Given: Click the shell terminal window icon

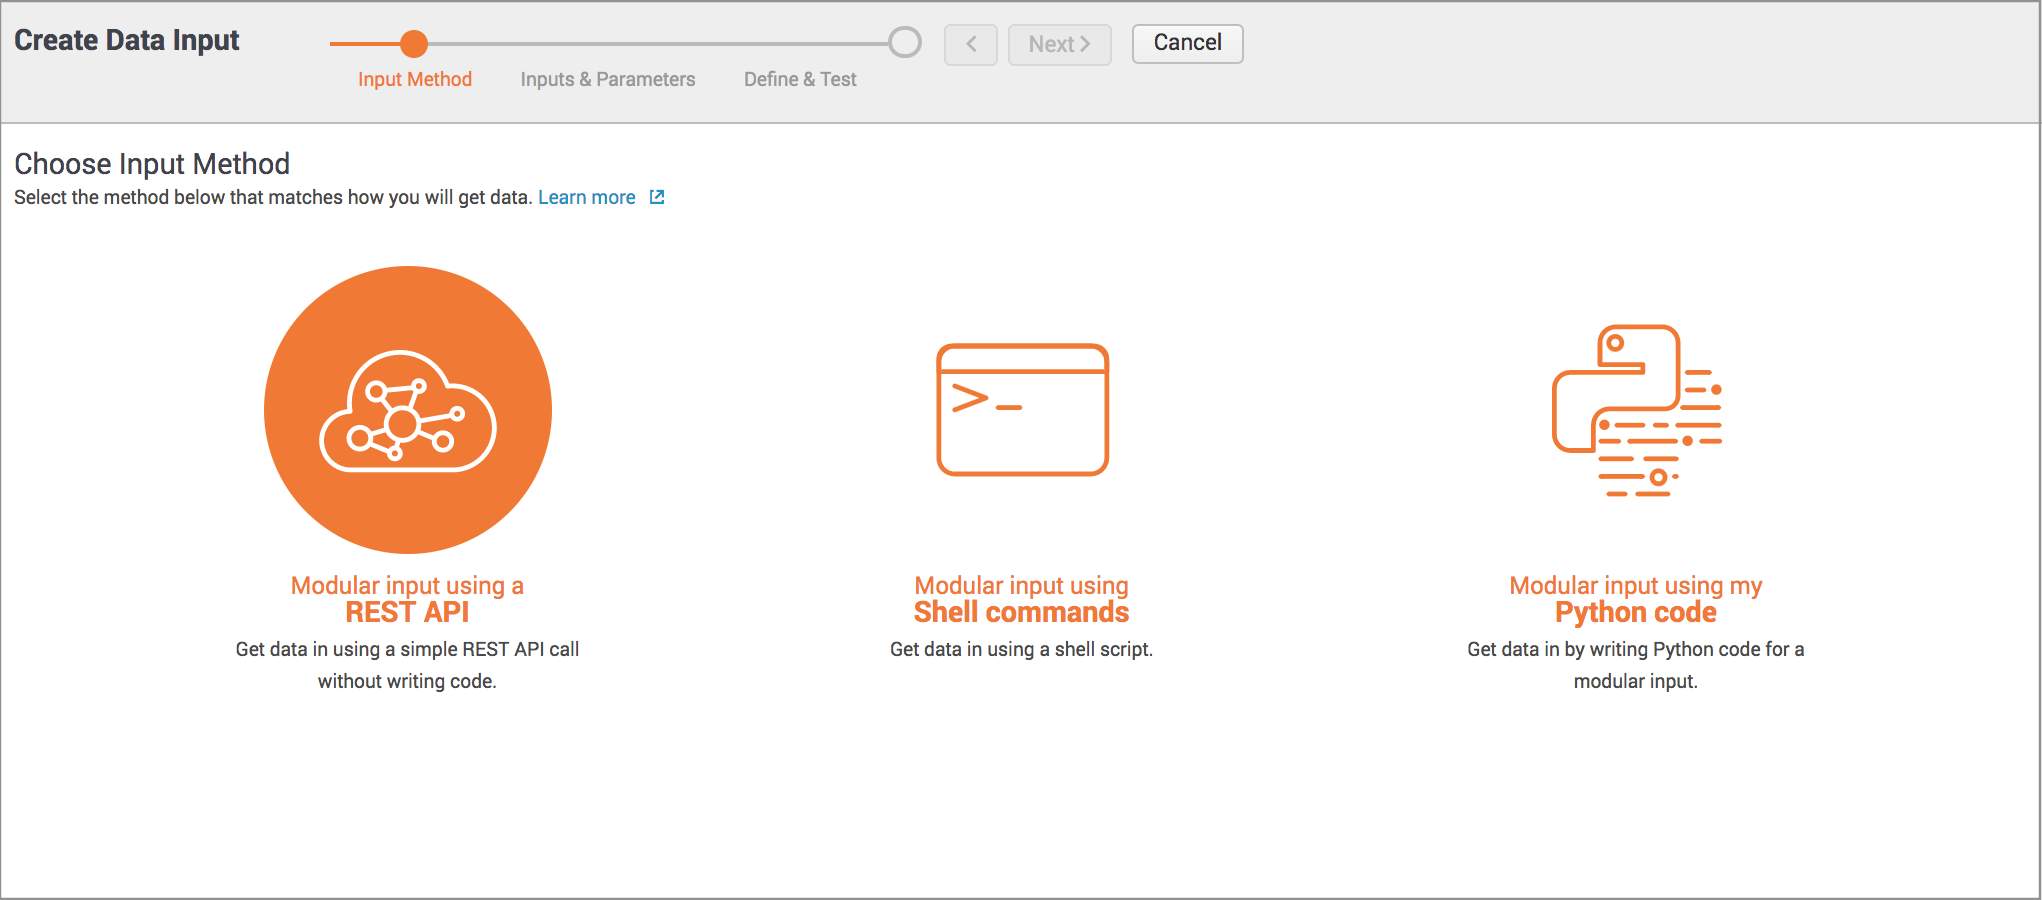Looking at the screenshot, I should (x=1021, y=410).
